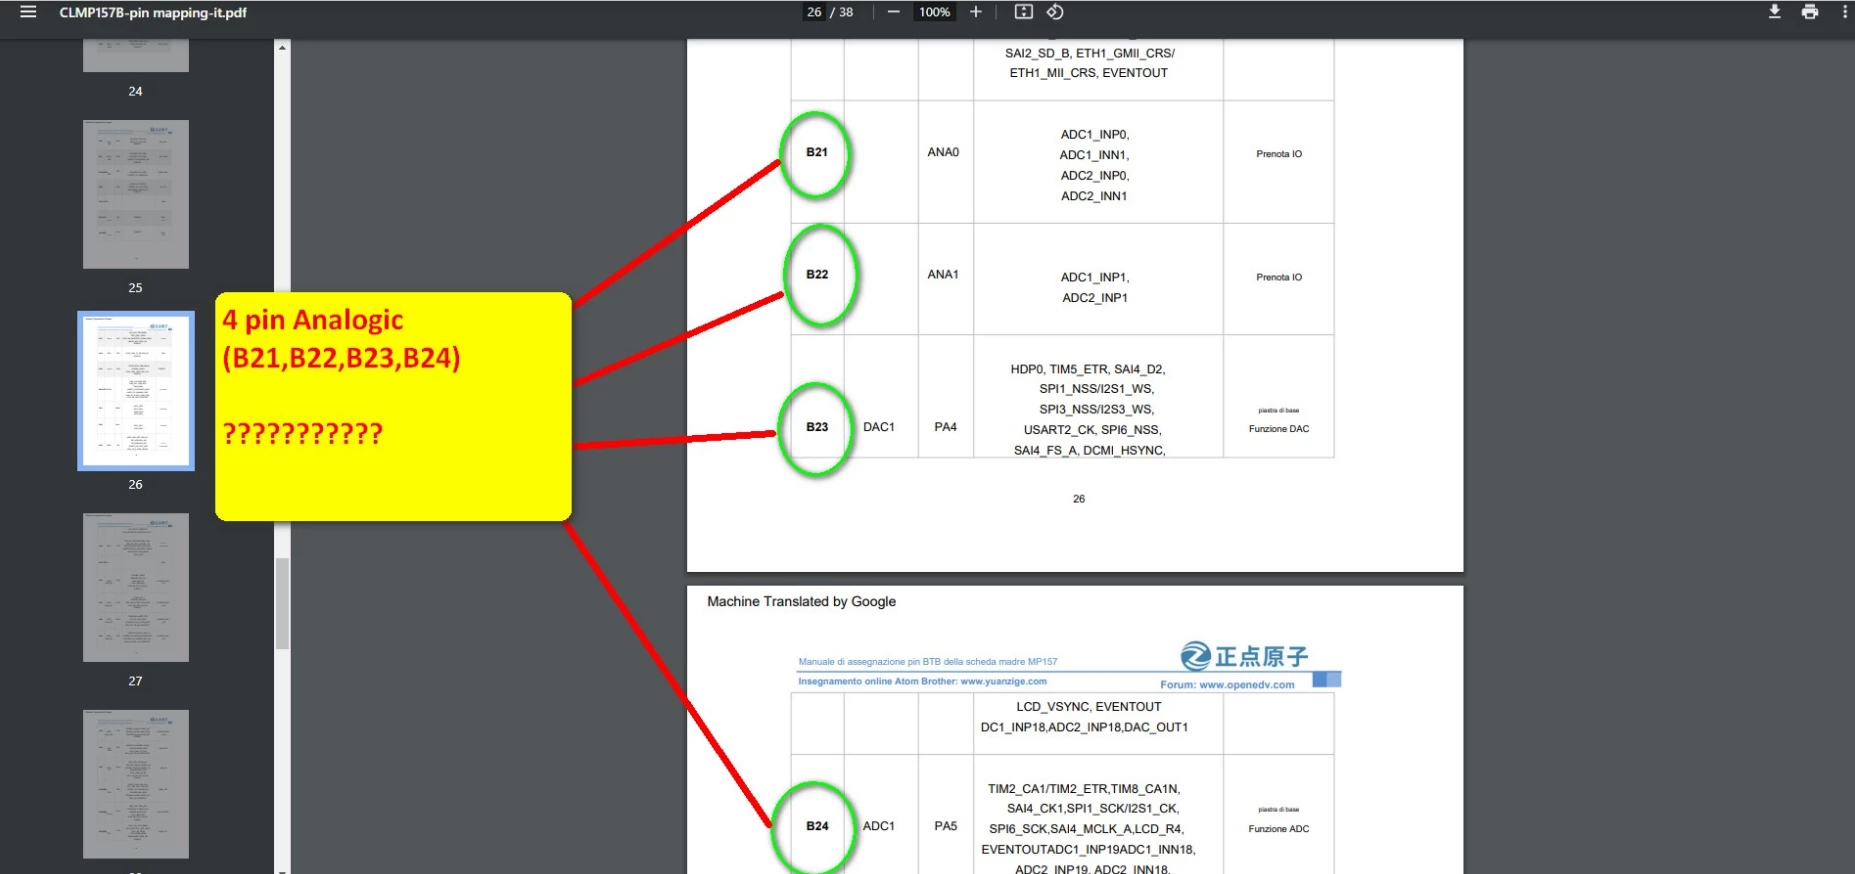The image size is (1855, 874).
Task: Click the ADC1 cell in B24 row
Action: 879,826
